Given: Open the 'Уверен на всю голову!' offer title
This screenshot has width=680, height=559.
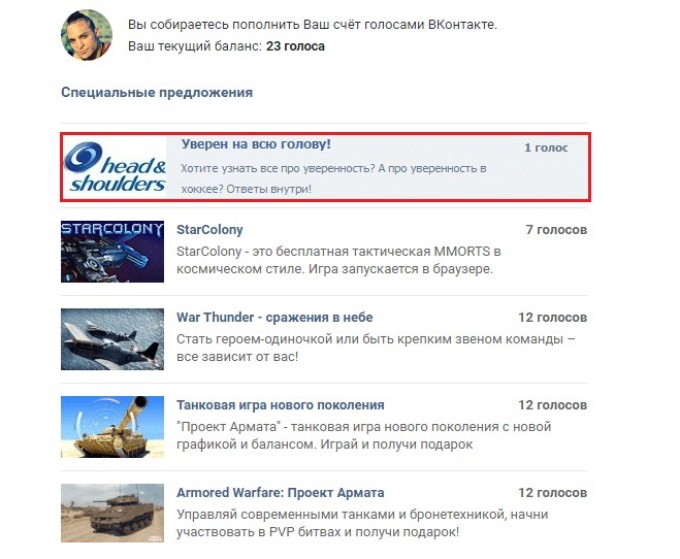Looking at the screenshot, I should click(x=256, y=144).
